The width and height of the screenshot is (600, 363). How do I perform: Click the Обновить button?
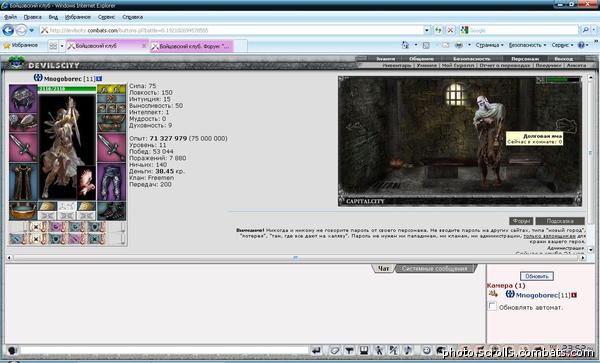click(536, 276)
